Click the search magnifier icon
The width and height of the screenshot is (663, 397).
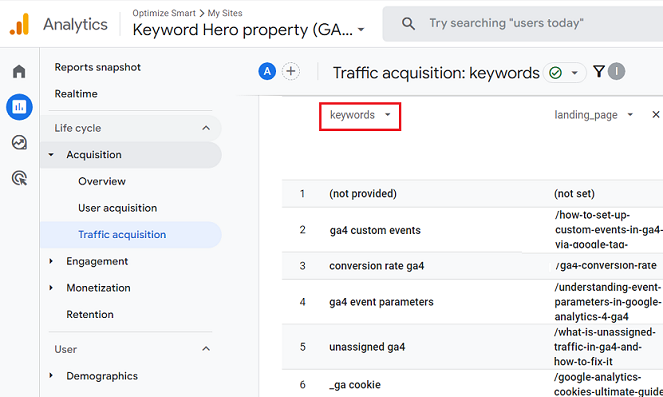pyautogui.click(x=408, y=24)
